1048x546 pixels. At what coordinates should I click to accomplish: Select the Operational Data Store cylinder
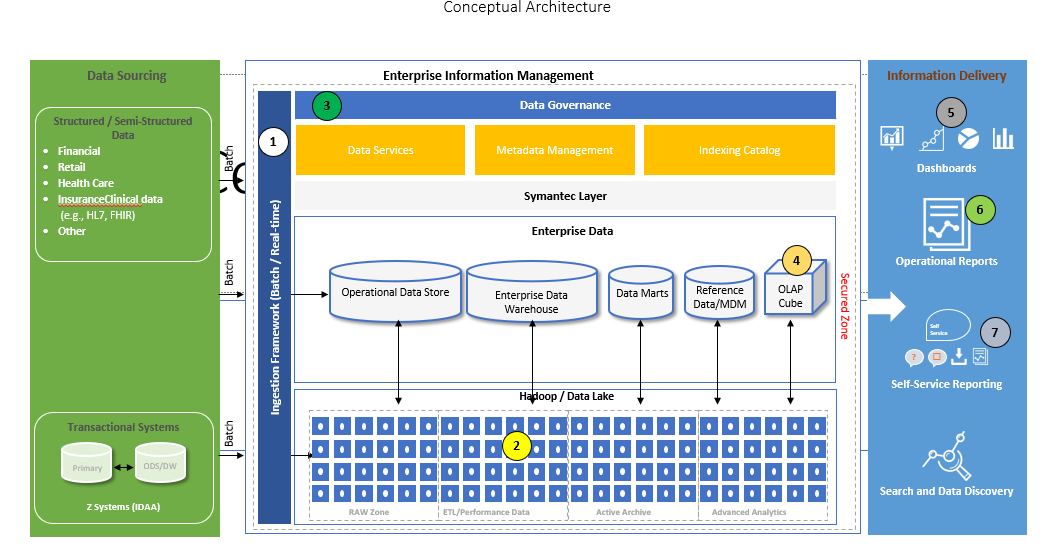point(395,292)
